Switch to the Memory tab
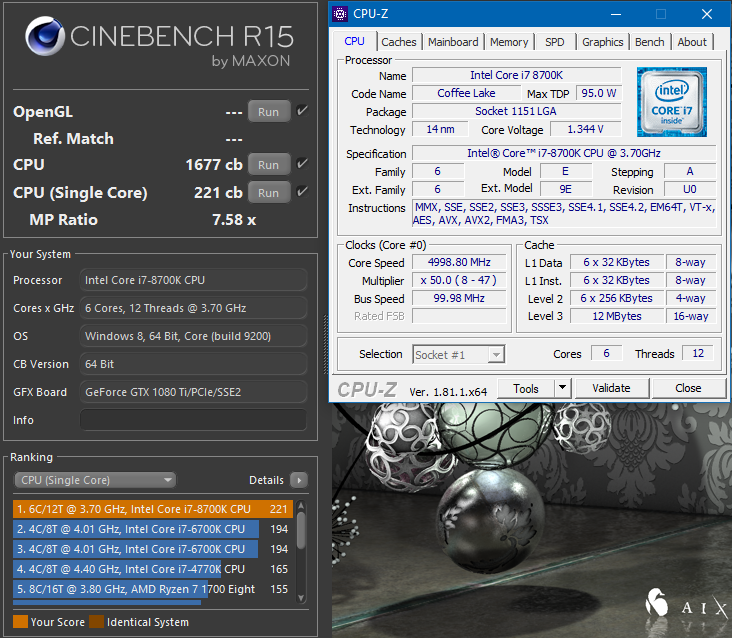The image size is (732, 638). coord(509,42)
